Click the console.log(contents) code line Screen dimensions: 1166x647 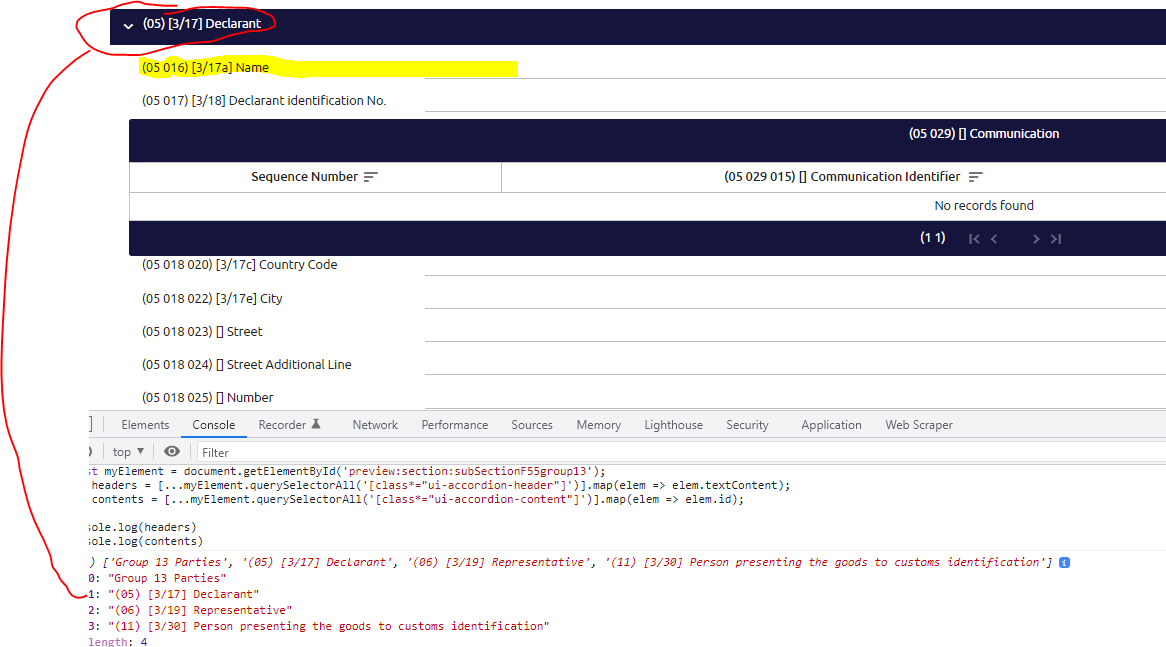pos(145,541)
